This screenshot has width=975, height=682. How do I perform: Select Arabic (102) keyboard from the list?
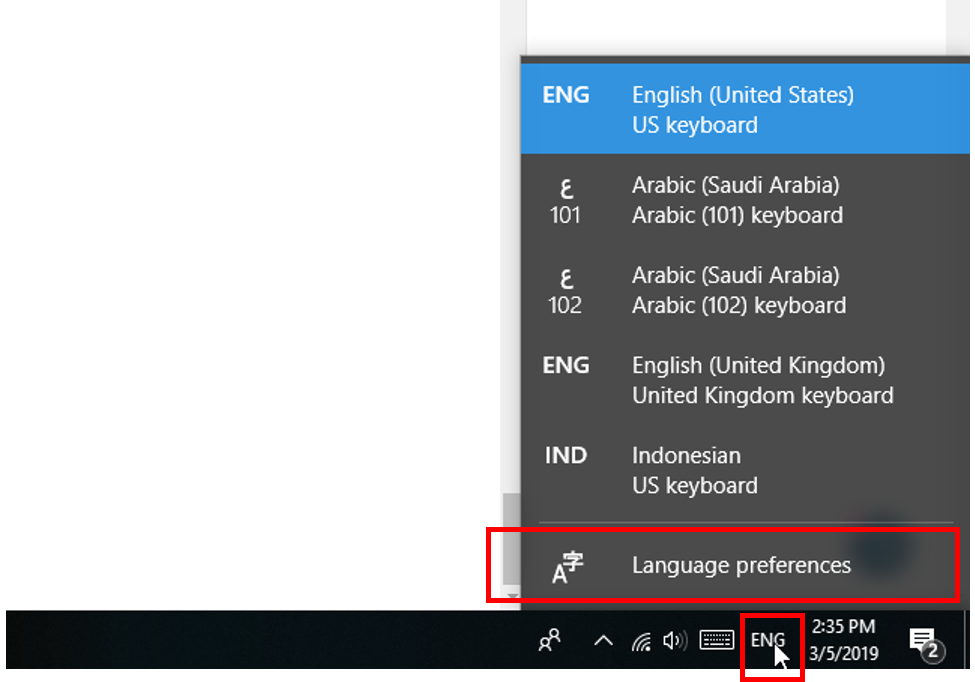click(739, 290)
